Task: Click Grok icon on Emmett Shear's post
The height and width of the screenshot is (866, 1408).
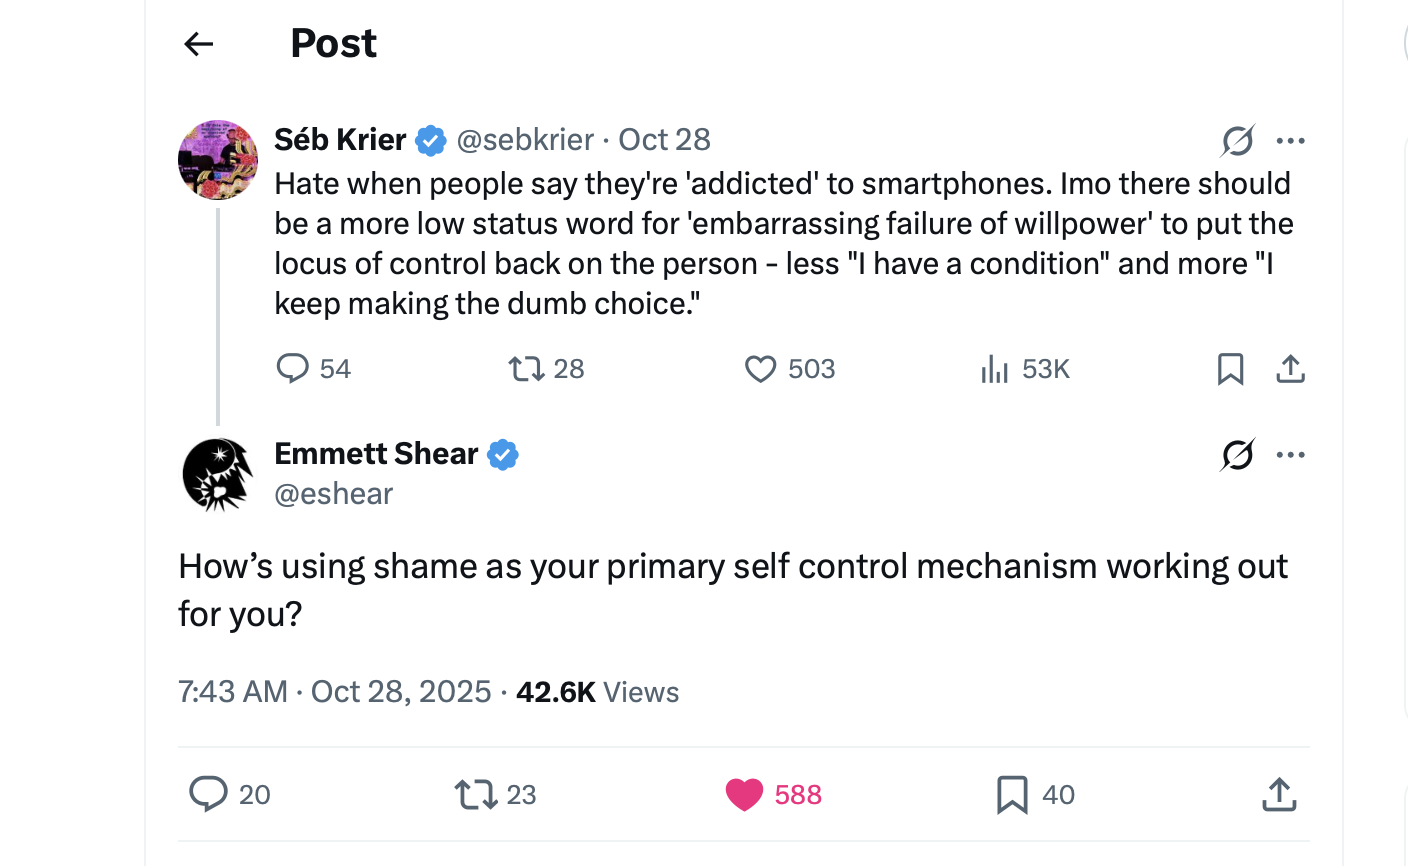Action: point(1237,455)
